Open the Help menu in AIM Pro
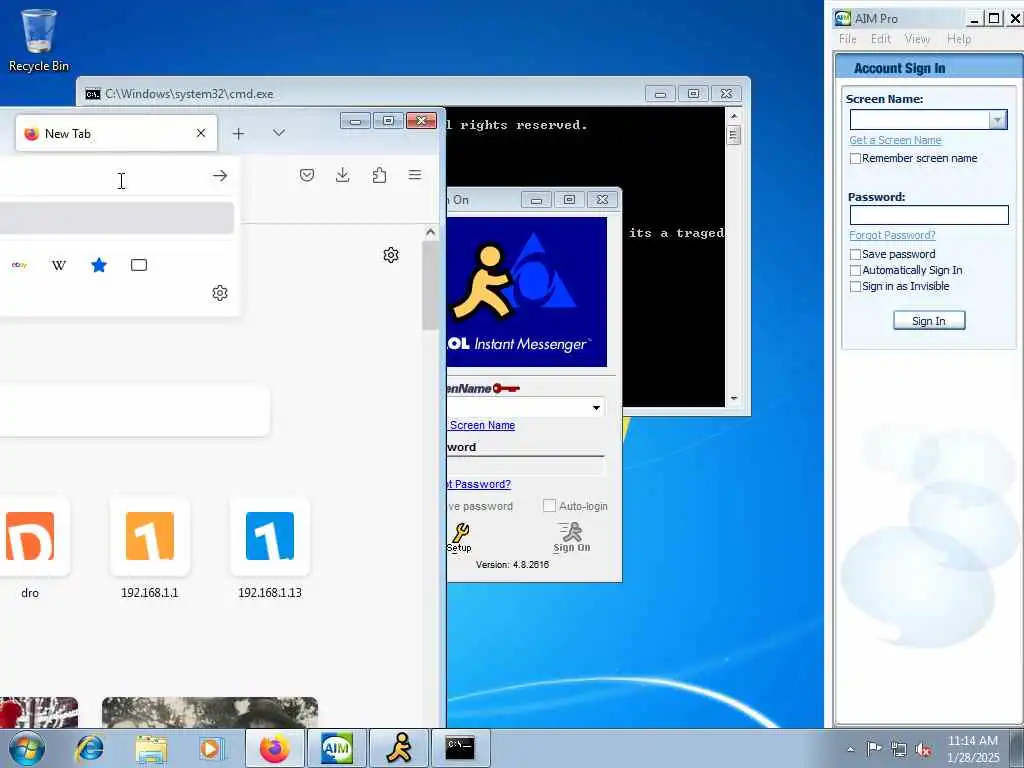Viewport: 1024px width, 768px height. pyautogui.click(x=959, y=39)
